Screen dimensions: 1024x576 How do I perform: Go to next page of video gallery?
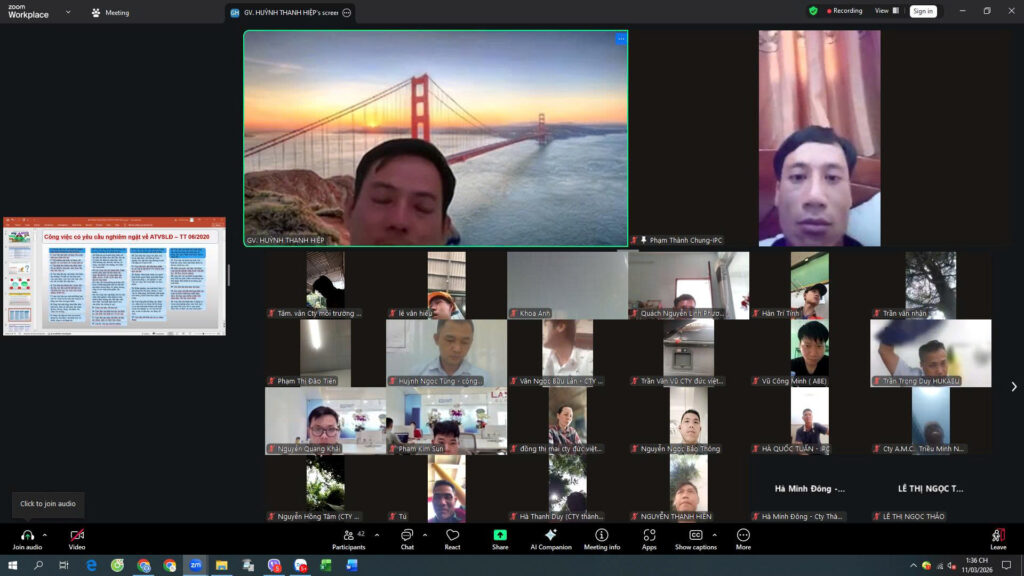click(1013, 387)
